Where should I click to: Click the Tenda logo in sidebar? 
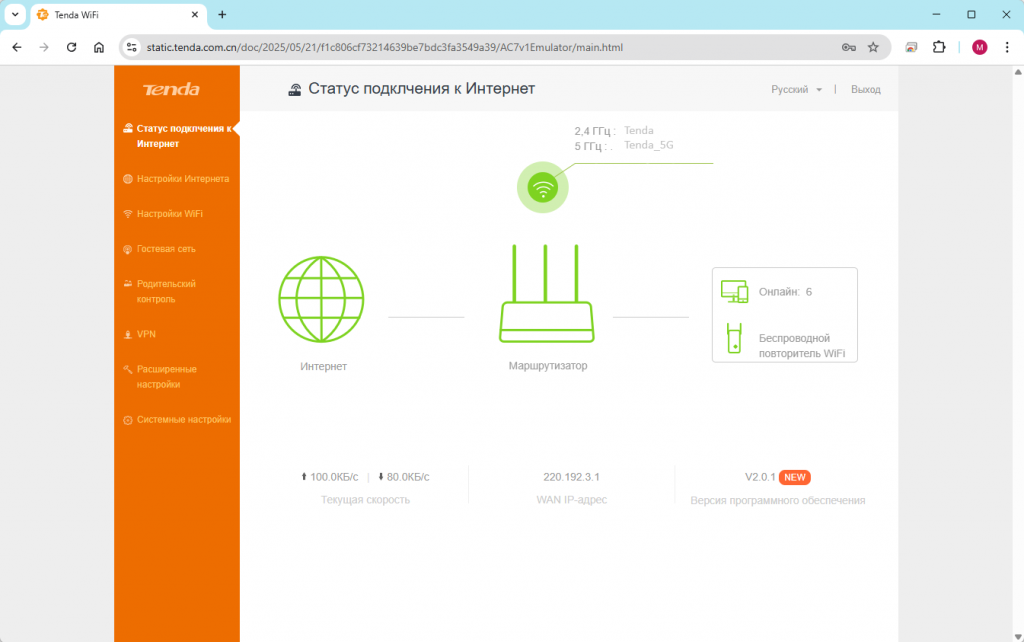click(171, 89)
